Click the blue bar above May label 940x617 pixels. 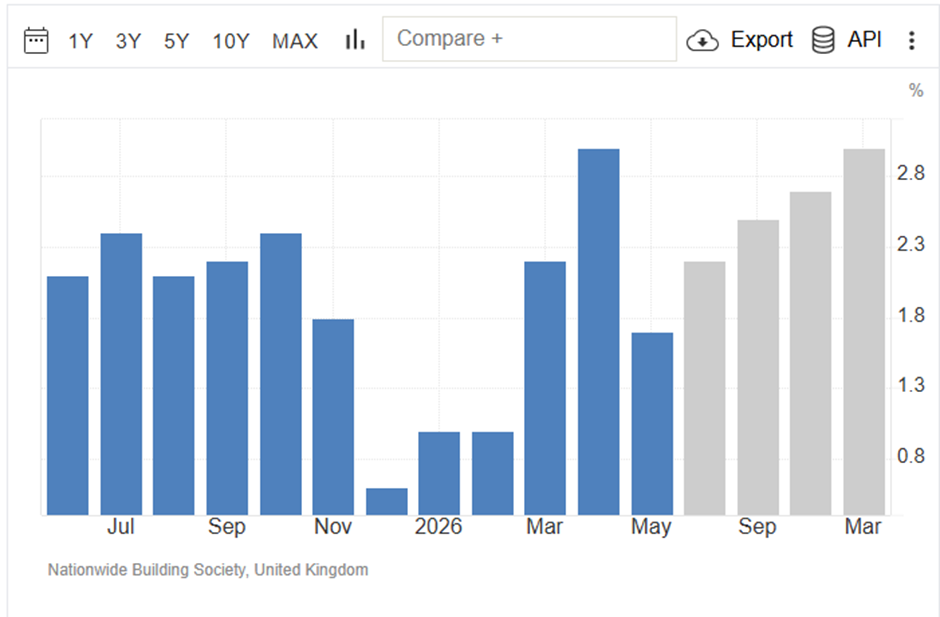click(652, 423)
